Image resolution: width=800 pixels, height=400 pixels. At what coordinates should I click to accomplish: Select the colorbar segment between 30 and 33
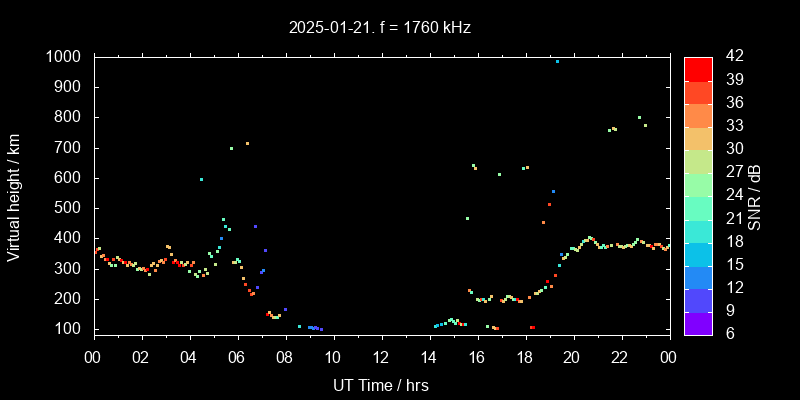[697, 137]
